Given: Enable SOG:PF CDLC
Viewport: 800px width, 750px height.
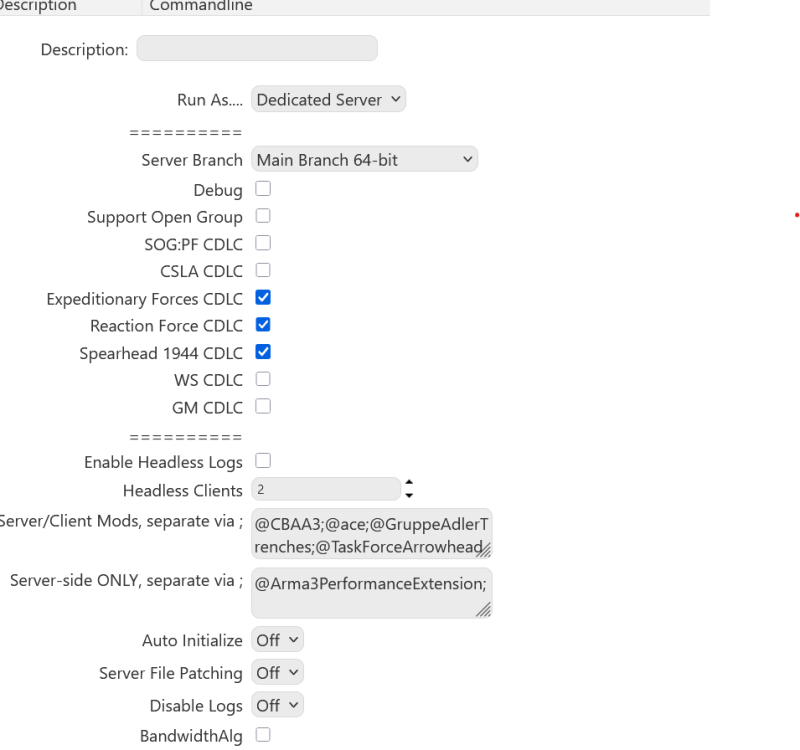Looking at the screenshot, I should [261, 243].
